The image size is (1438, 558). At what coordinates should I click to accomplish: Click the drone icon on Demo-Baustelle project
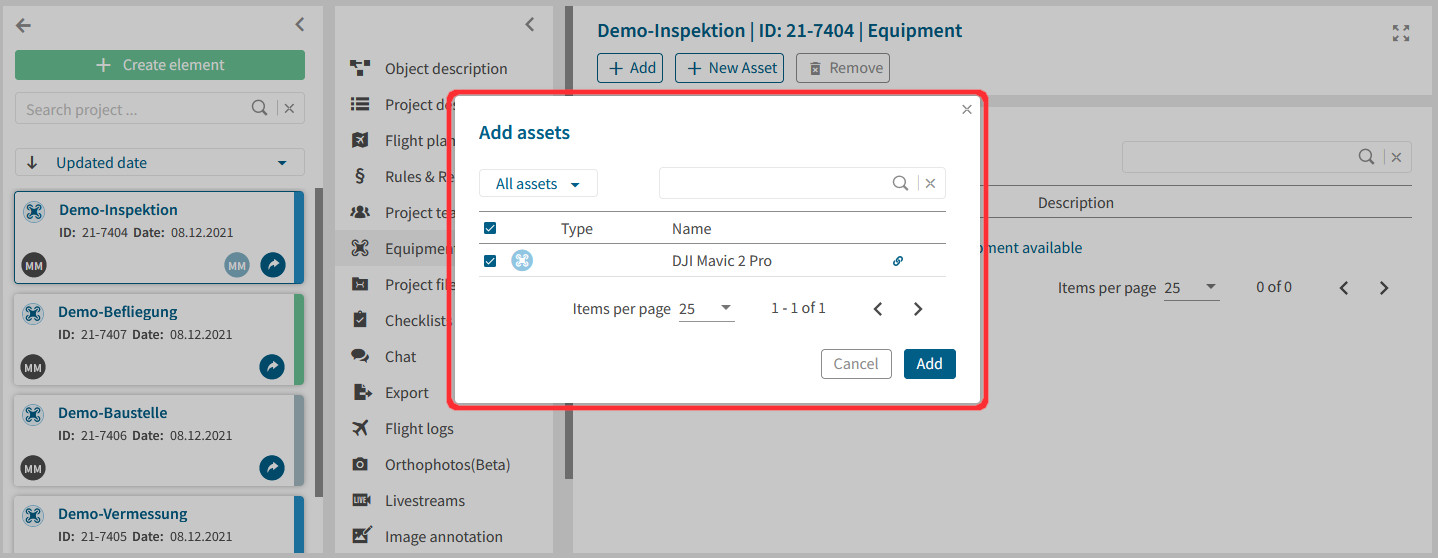pos(33,414)
